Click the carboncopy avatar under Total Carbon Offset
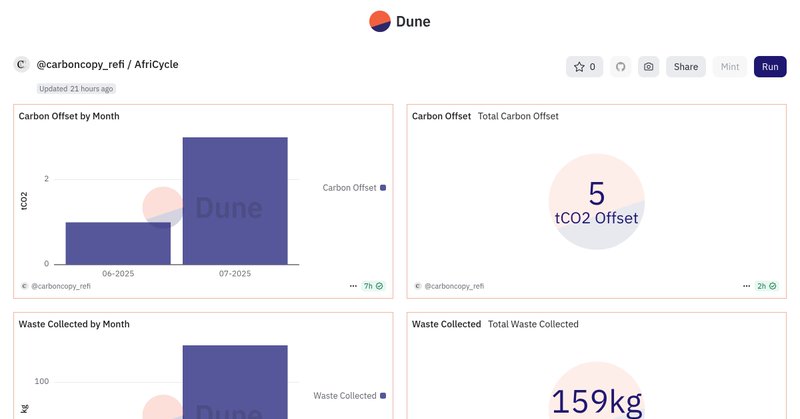Viewport: 800px width, 419px height. [x=418, y=286]
